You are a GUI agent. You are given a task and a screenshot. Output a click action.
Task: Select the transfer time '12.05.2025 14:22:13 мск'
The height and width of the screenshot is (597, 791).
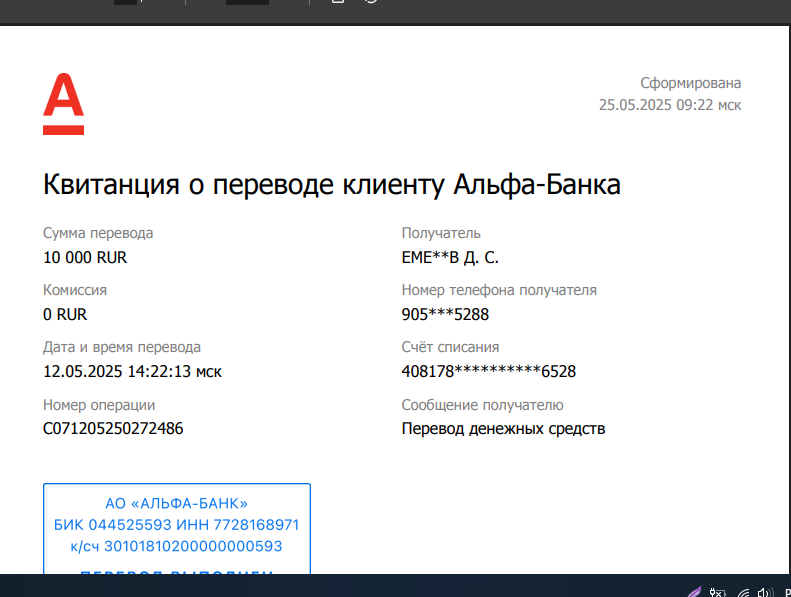coord(132,371)
